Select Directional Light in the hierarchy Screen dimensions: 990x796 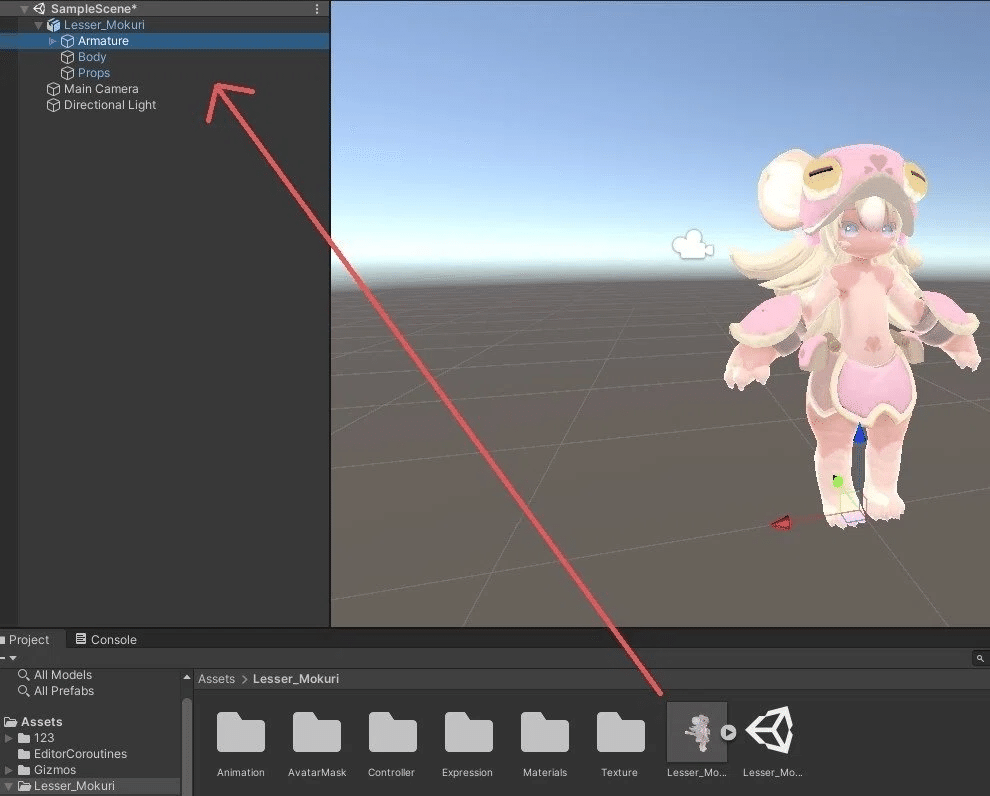164,105
